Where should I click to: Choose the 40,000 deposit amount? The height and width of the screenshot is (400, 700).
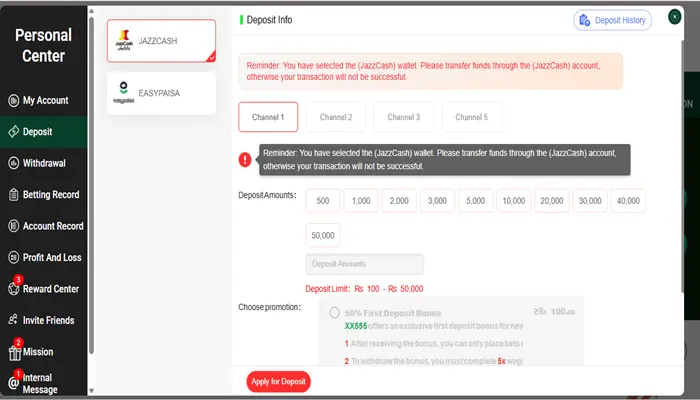tap(628, 201)
